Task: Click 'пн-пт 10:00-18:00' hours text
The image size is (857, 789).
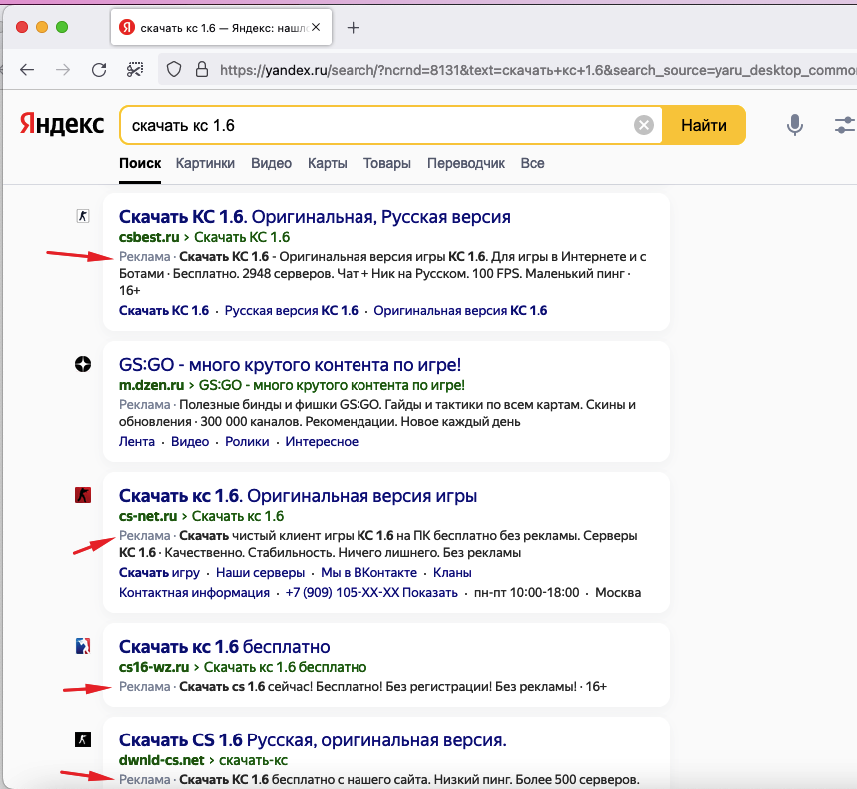Action: click(x=526, y=593)
